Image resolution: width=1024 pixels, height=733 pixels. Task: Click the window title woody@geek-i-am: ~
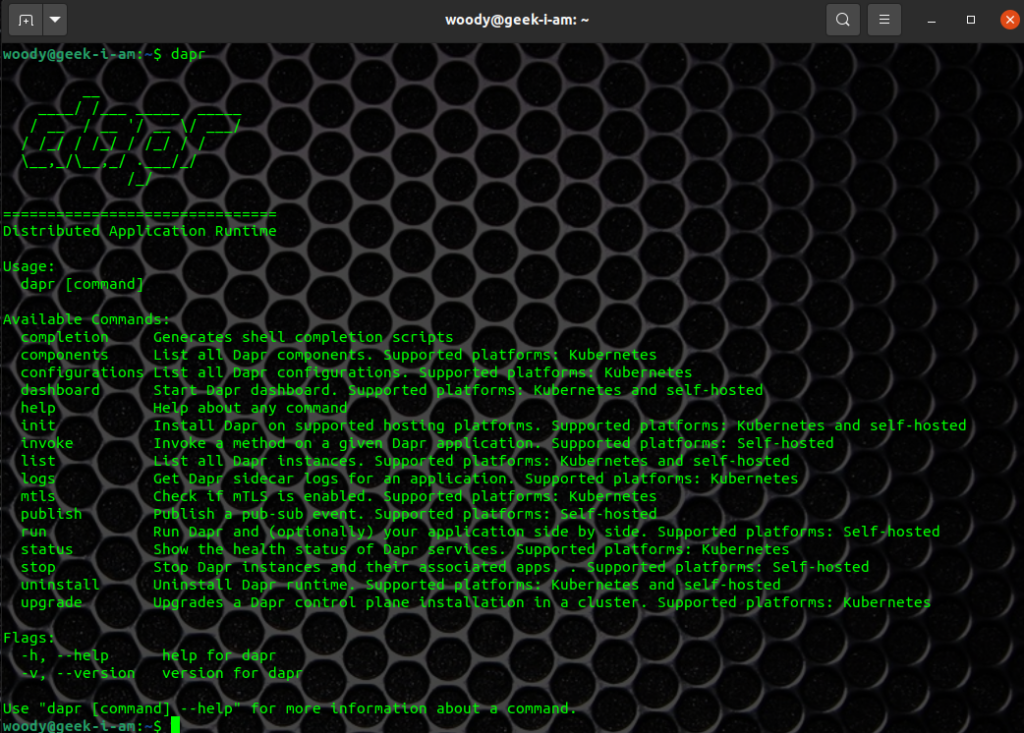click(x=517, y=20)
